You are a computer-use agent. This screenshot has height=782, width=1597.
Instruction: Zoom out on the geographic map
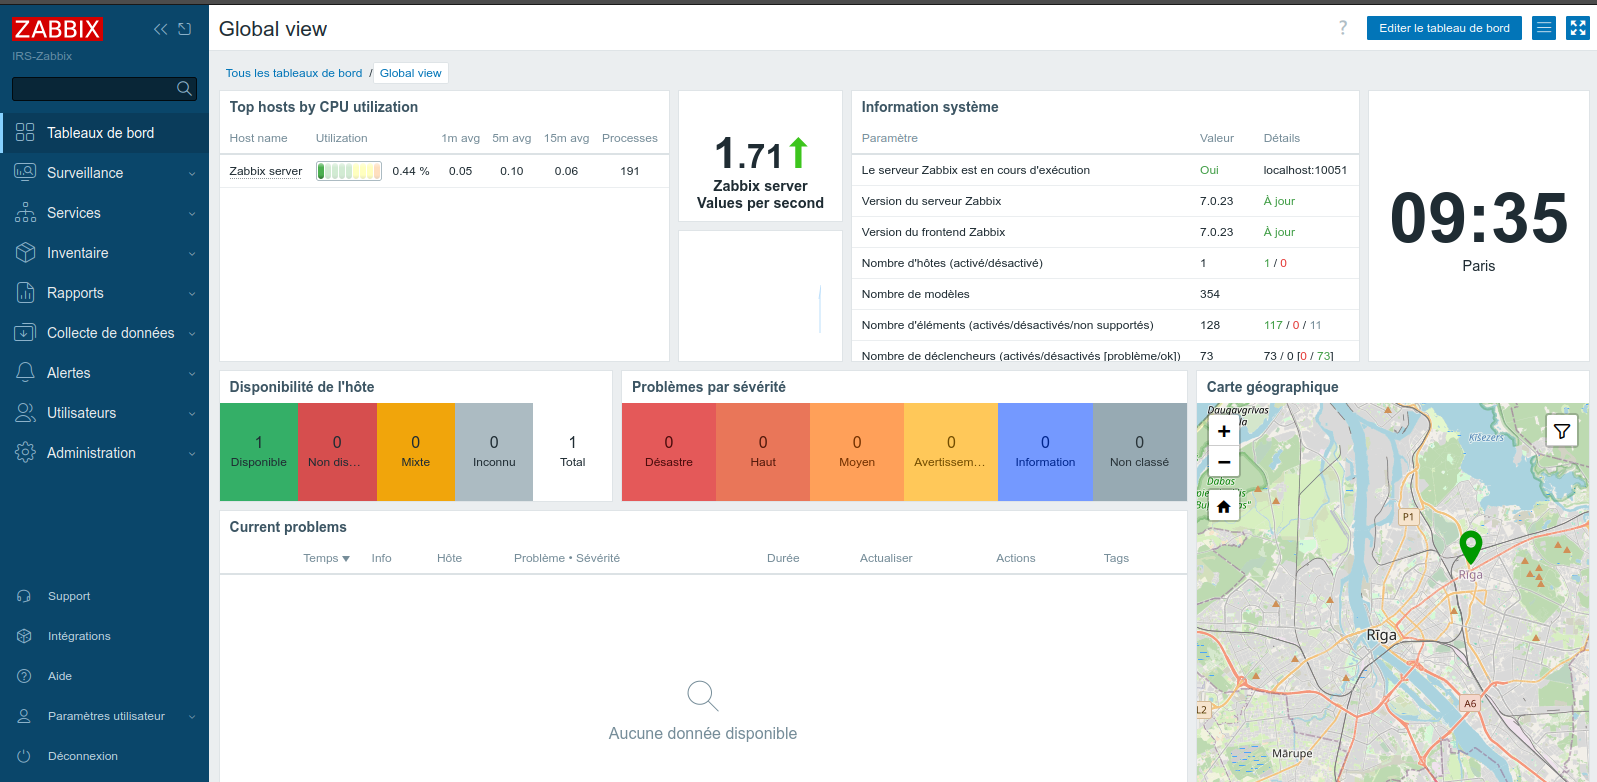1224,462
